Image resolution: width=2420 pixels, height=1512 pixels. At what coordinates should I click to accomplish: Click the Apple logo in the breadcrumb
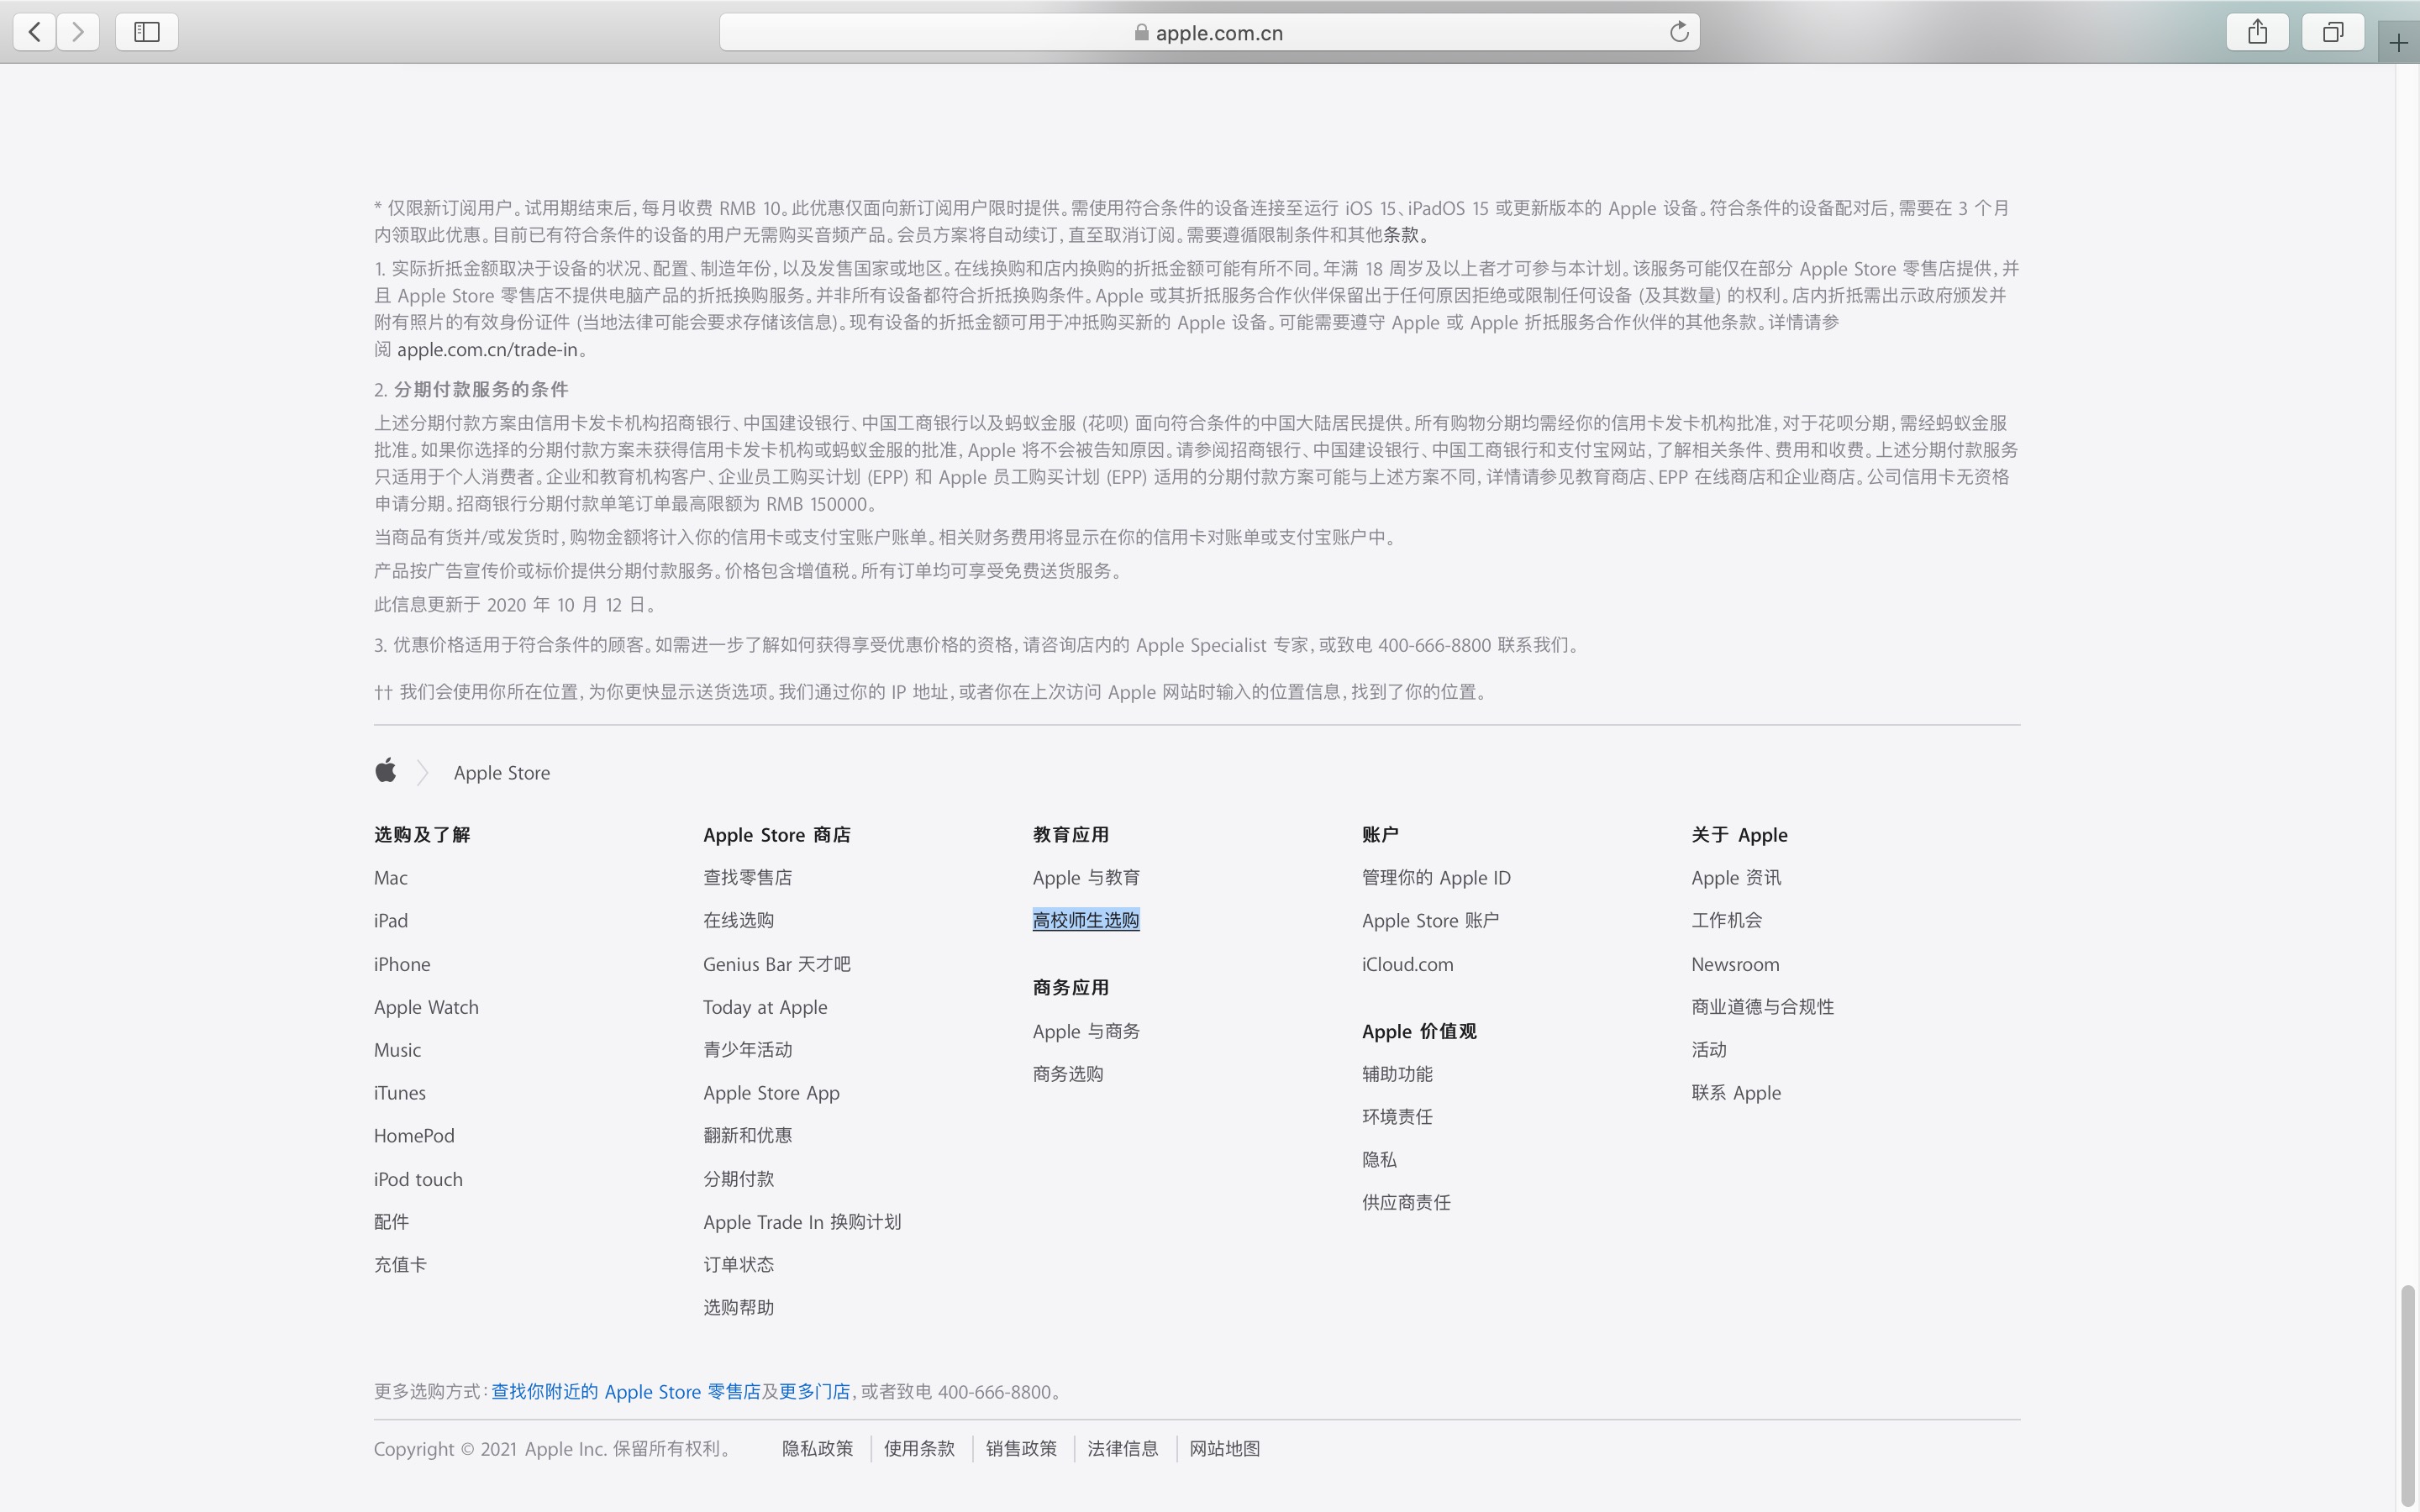point(386,770)
